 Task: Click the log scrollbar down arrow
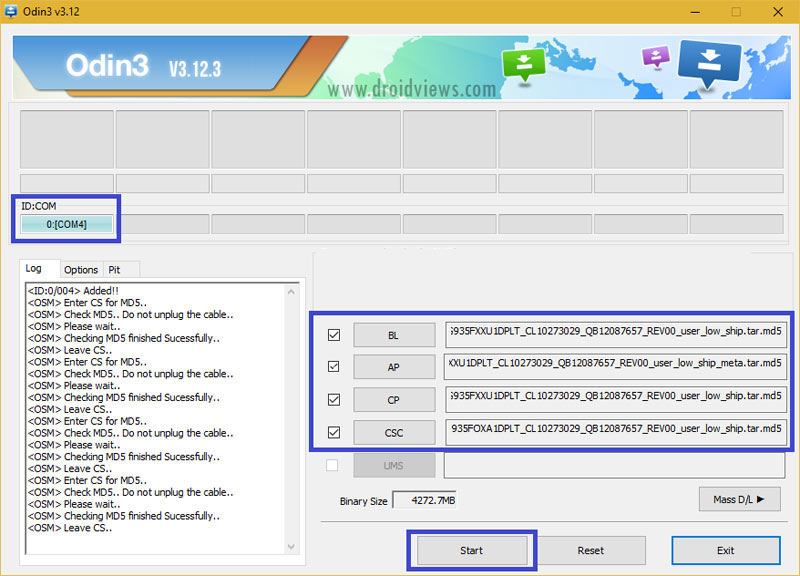[x=291, y=546]
